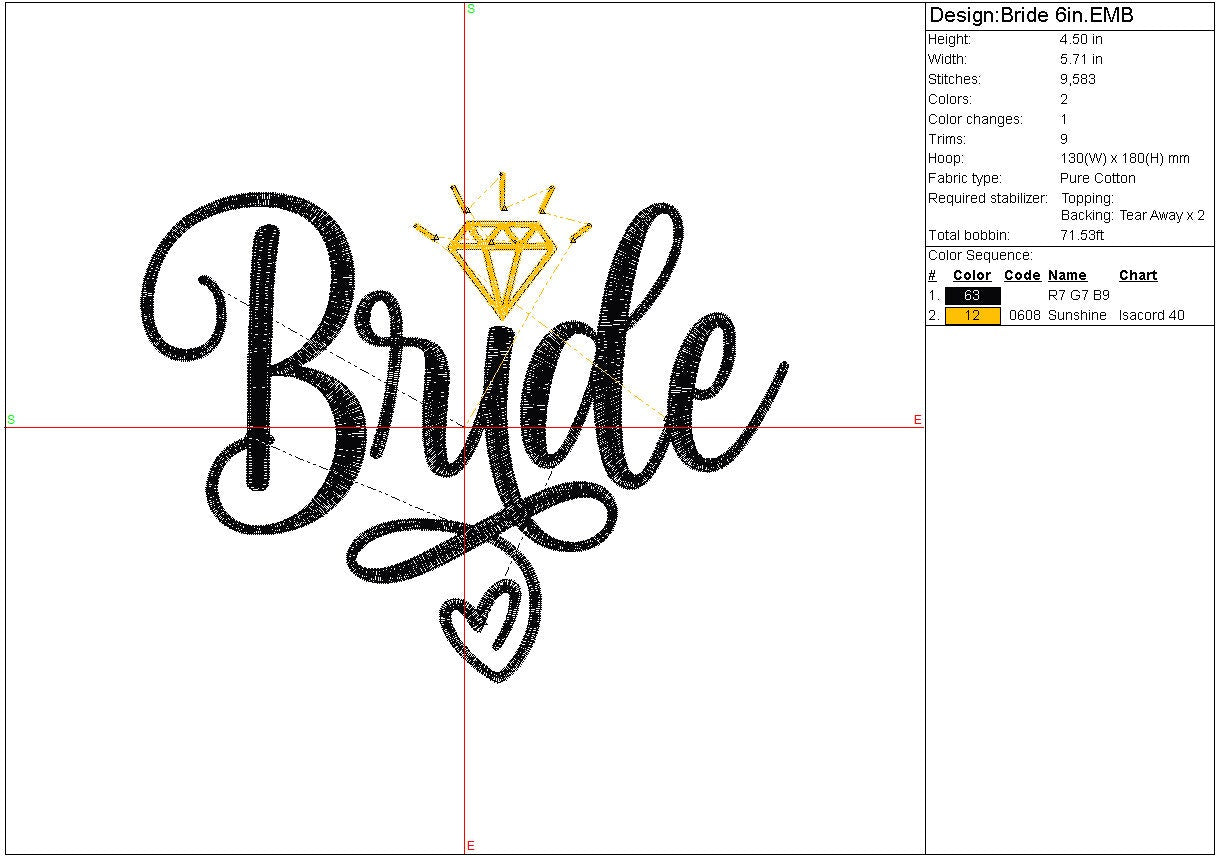Click the red E marker on right edge
Screen dimensions: 1219x857
click(917, 420)
